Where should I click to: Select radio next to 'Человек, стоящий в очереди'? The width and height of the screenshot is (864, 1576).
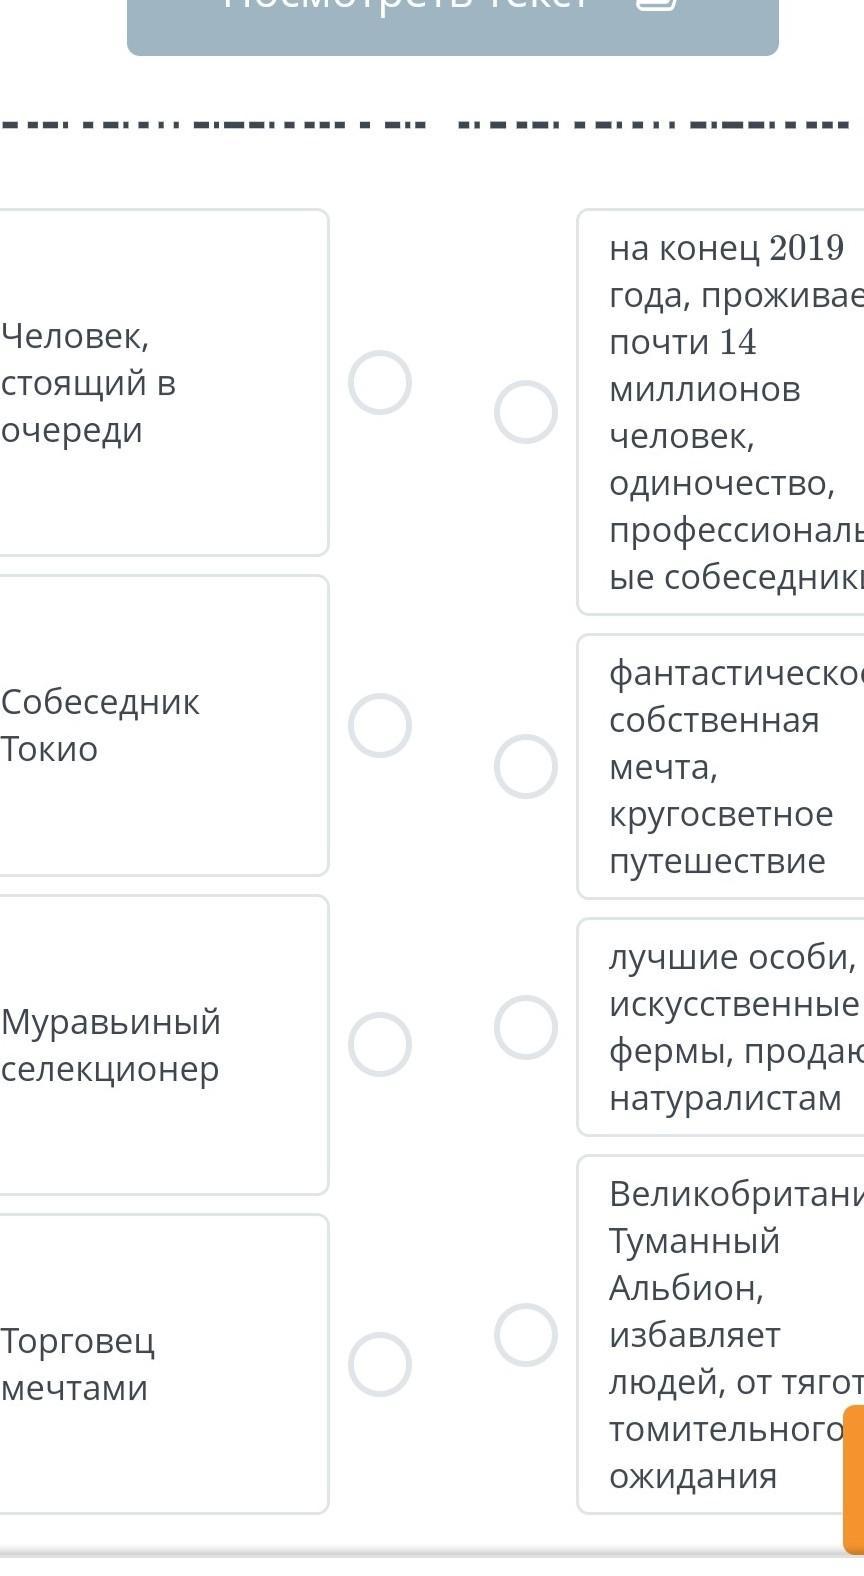[x=380, y=382]
